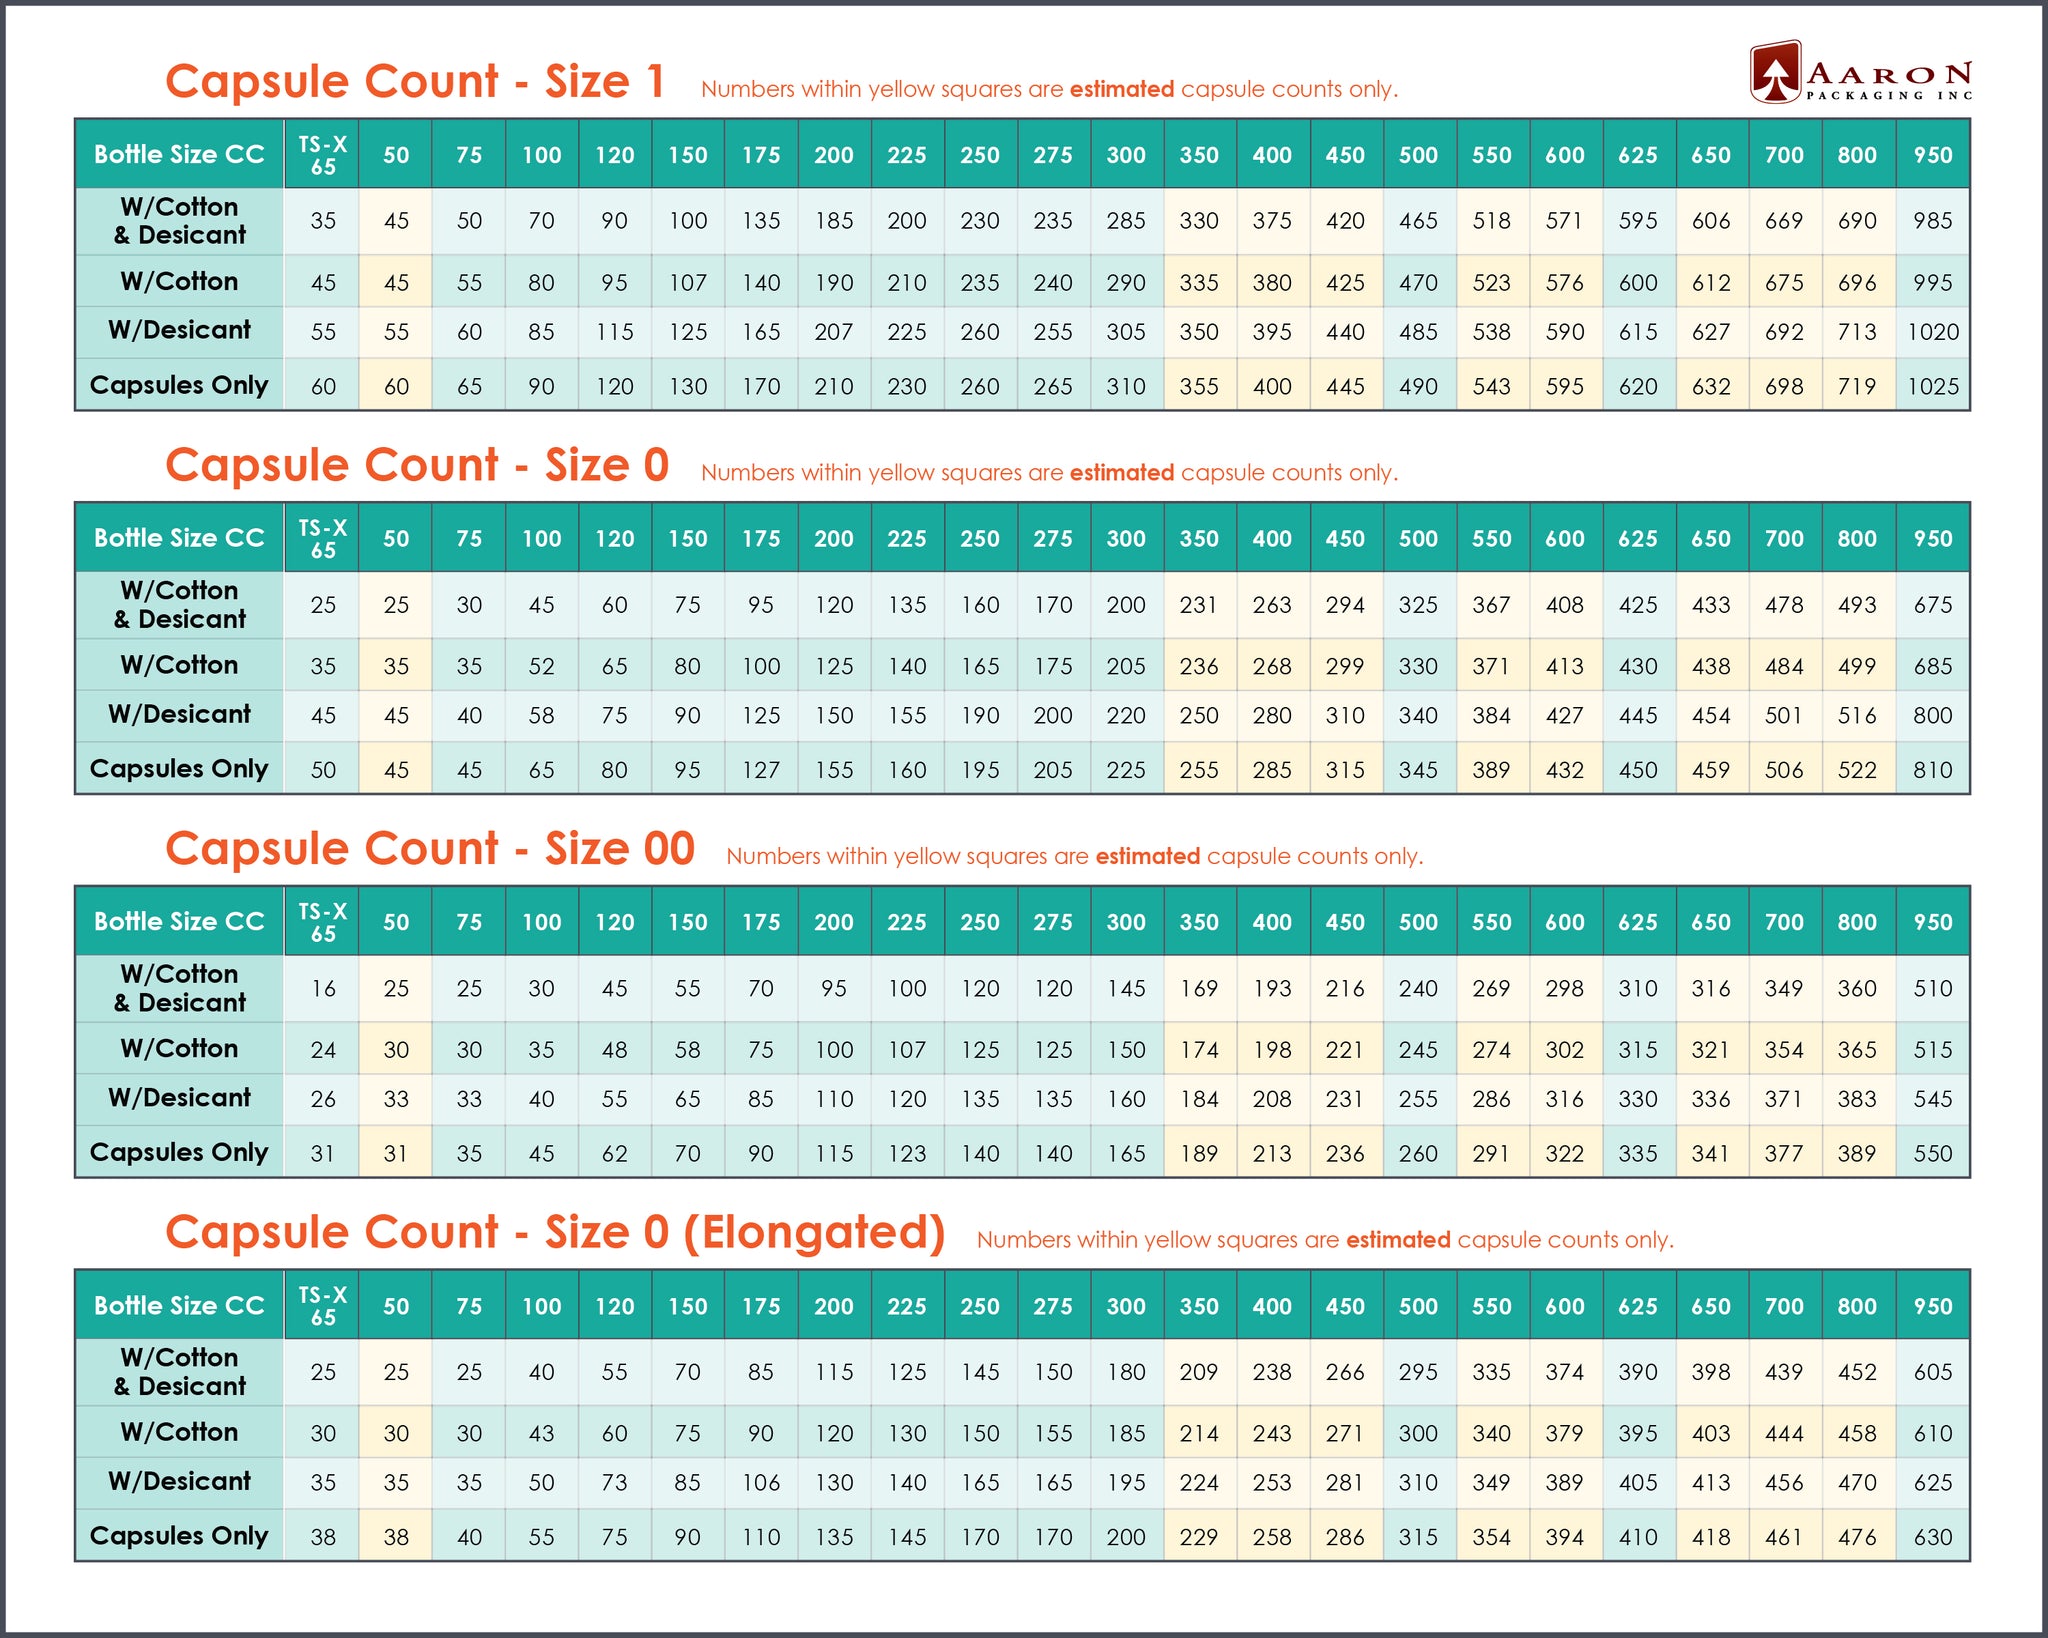Click value 461 in Size 0 (Elongated) Capsules Only row
Screen dimensions: 2048x1638
click(1784, 1537)
